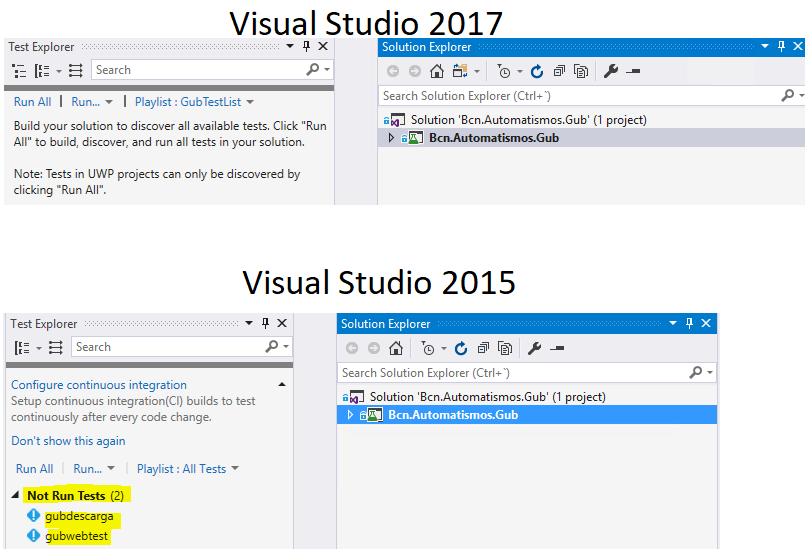805x552 pixels.
Task: Open Run... dropdown in 2017 Test Explorer
Action: (92, 102)
